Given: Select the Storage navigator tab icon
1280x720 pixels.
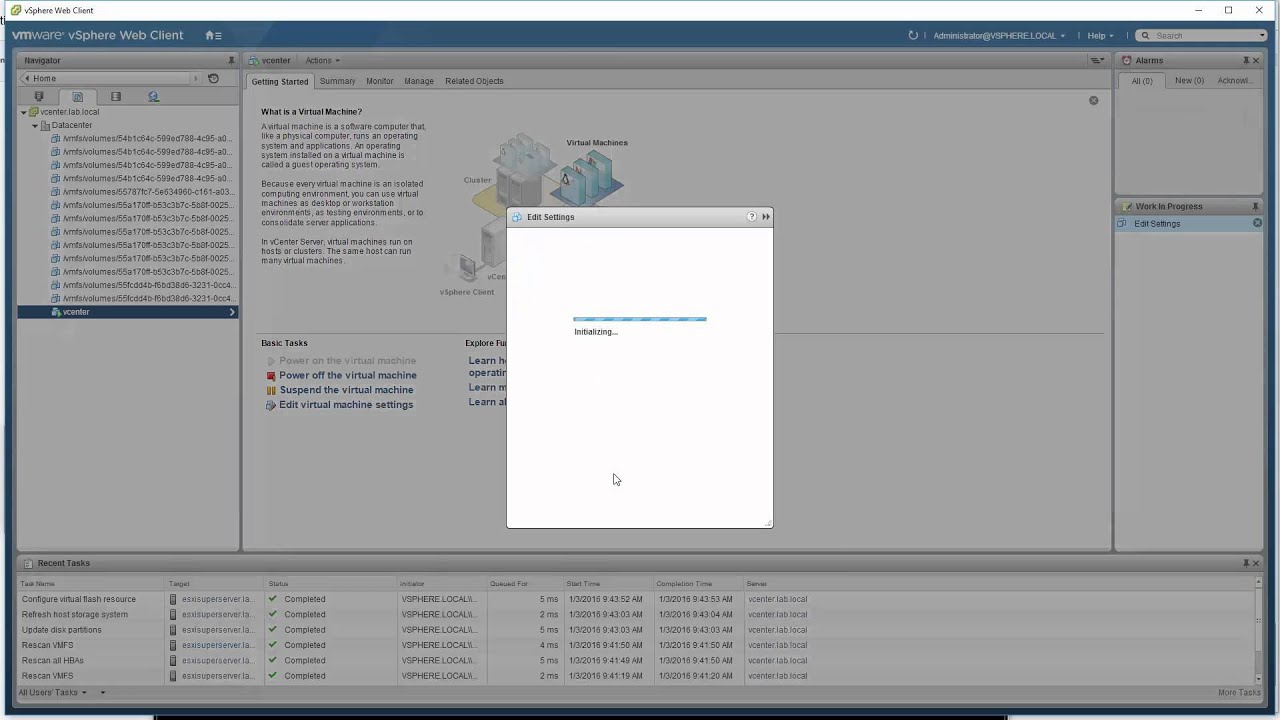Looking at the screenshot, I should (x=115, y=97).
